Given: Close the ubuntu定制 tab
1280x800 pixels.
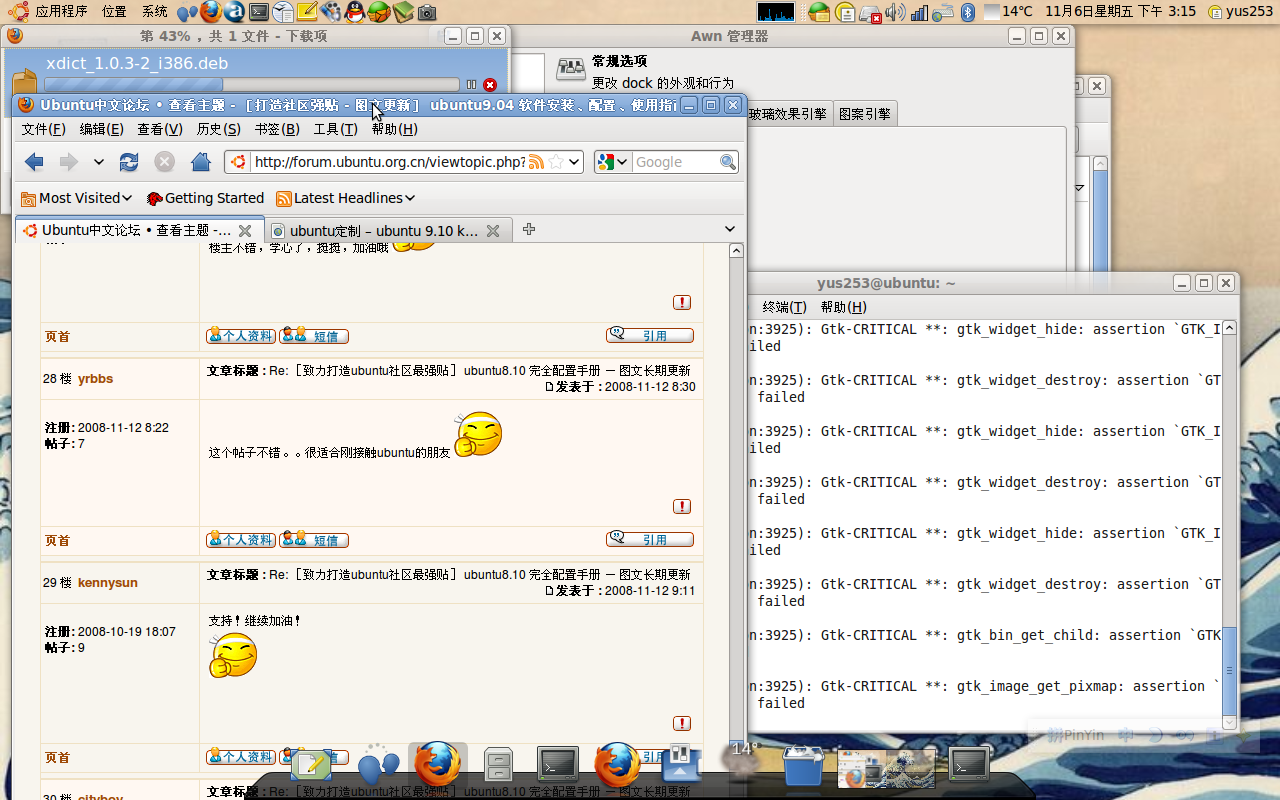Looking at the screenshot, I should click(493, 231).
